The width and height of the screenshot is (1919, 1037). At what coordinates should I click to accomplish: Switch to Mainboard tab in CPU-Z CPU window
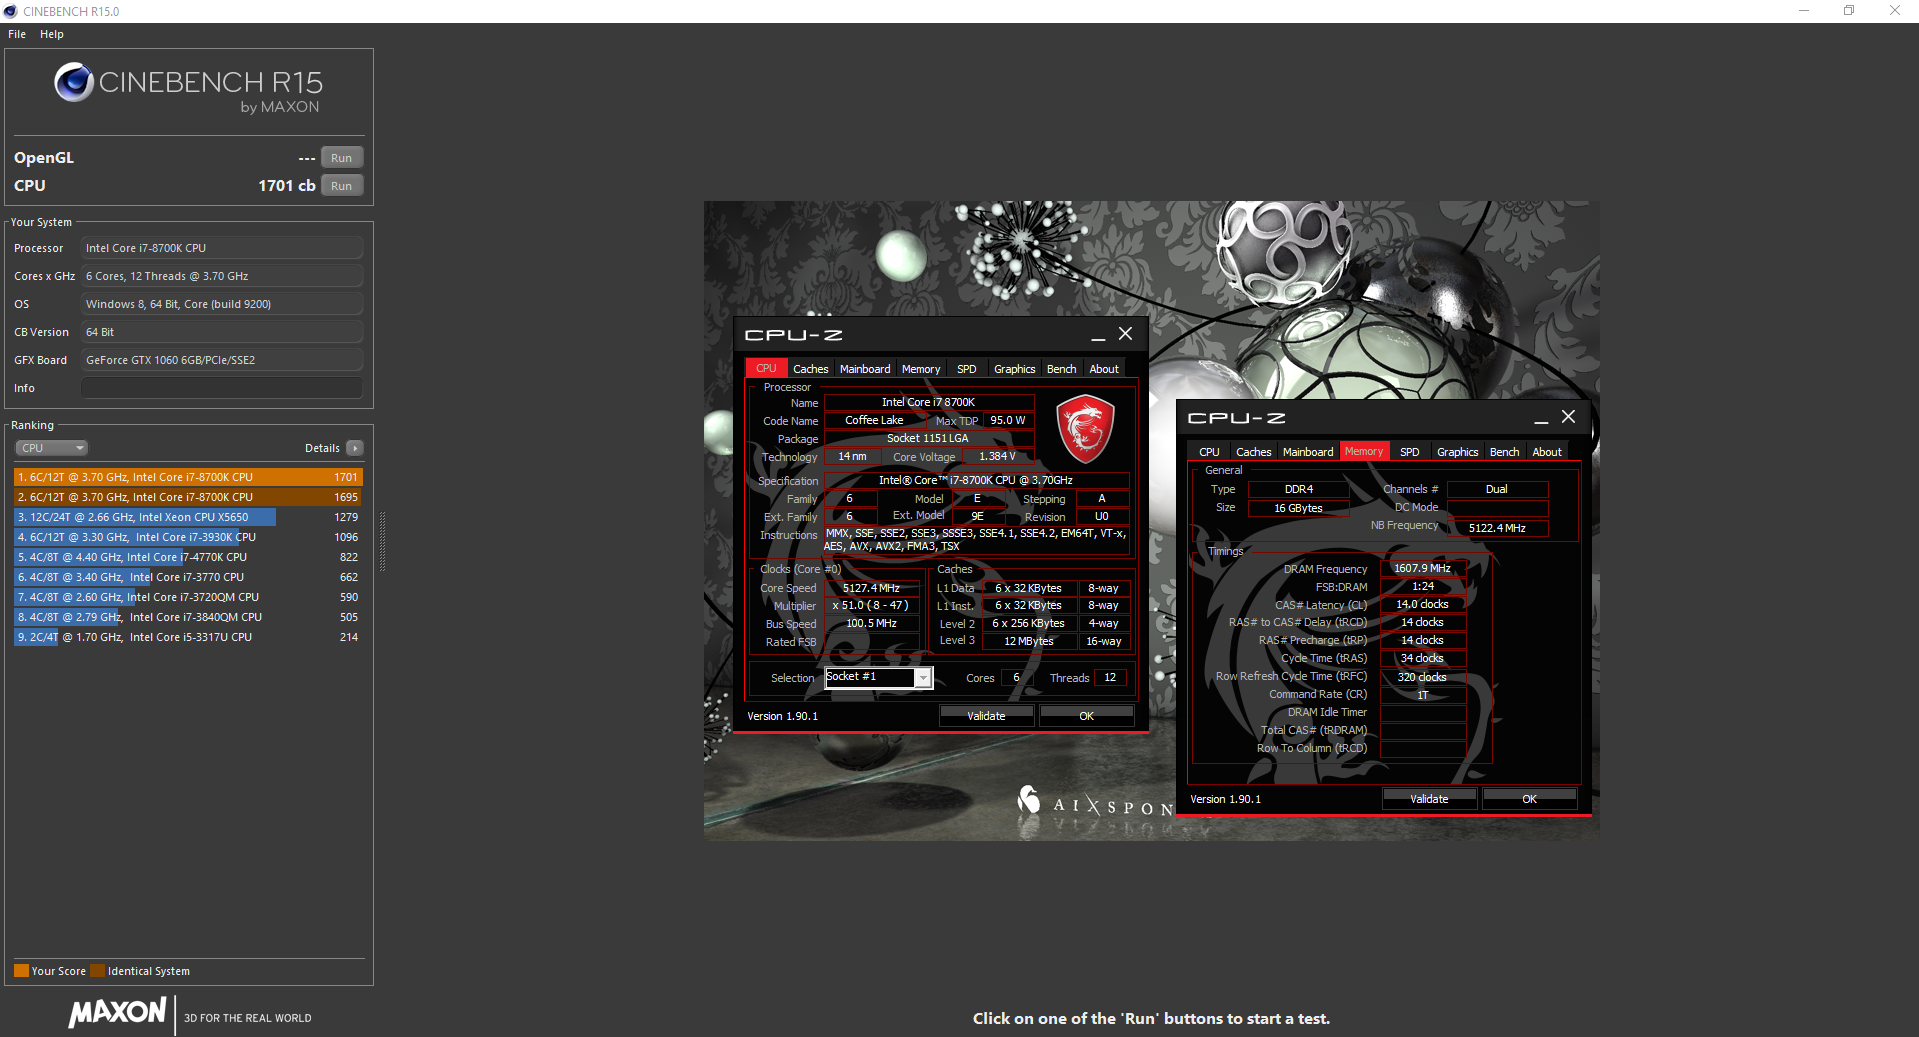(x=865, y=369)
